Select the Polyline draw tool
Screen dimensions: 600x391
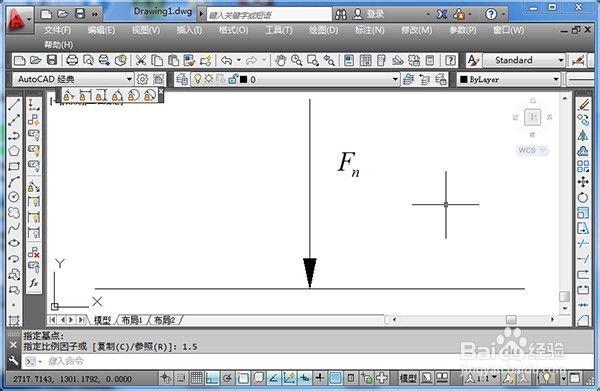14,135
